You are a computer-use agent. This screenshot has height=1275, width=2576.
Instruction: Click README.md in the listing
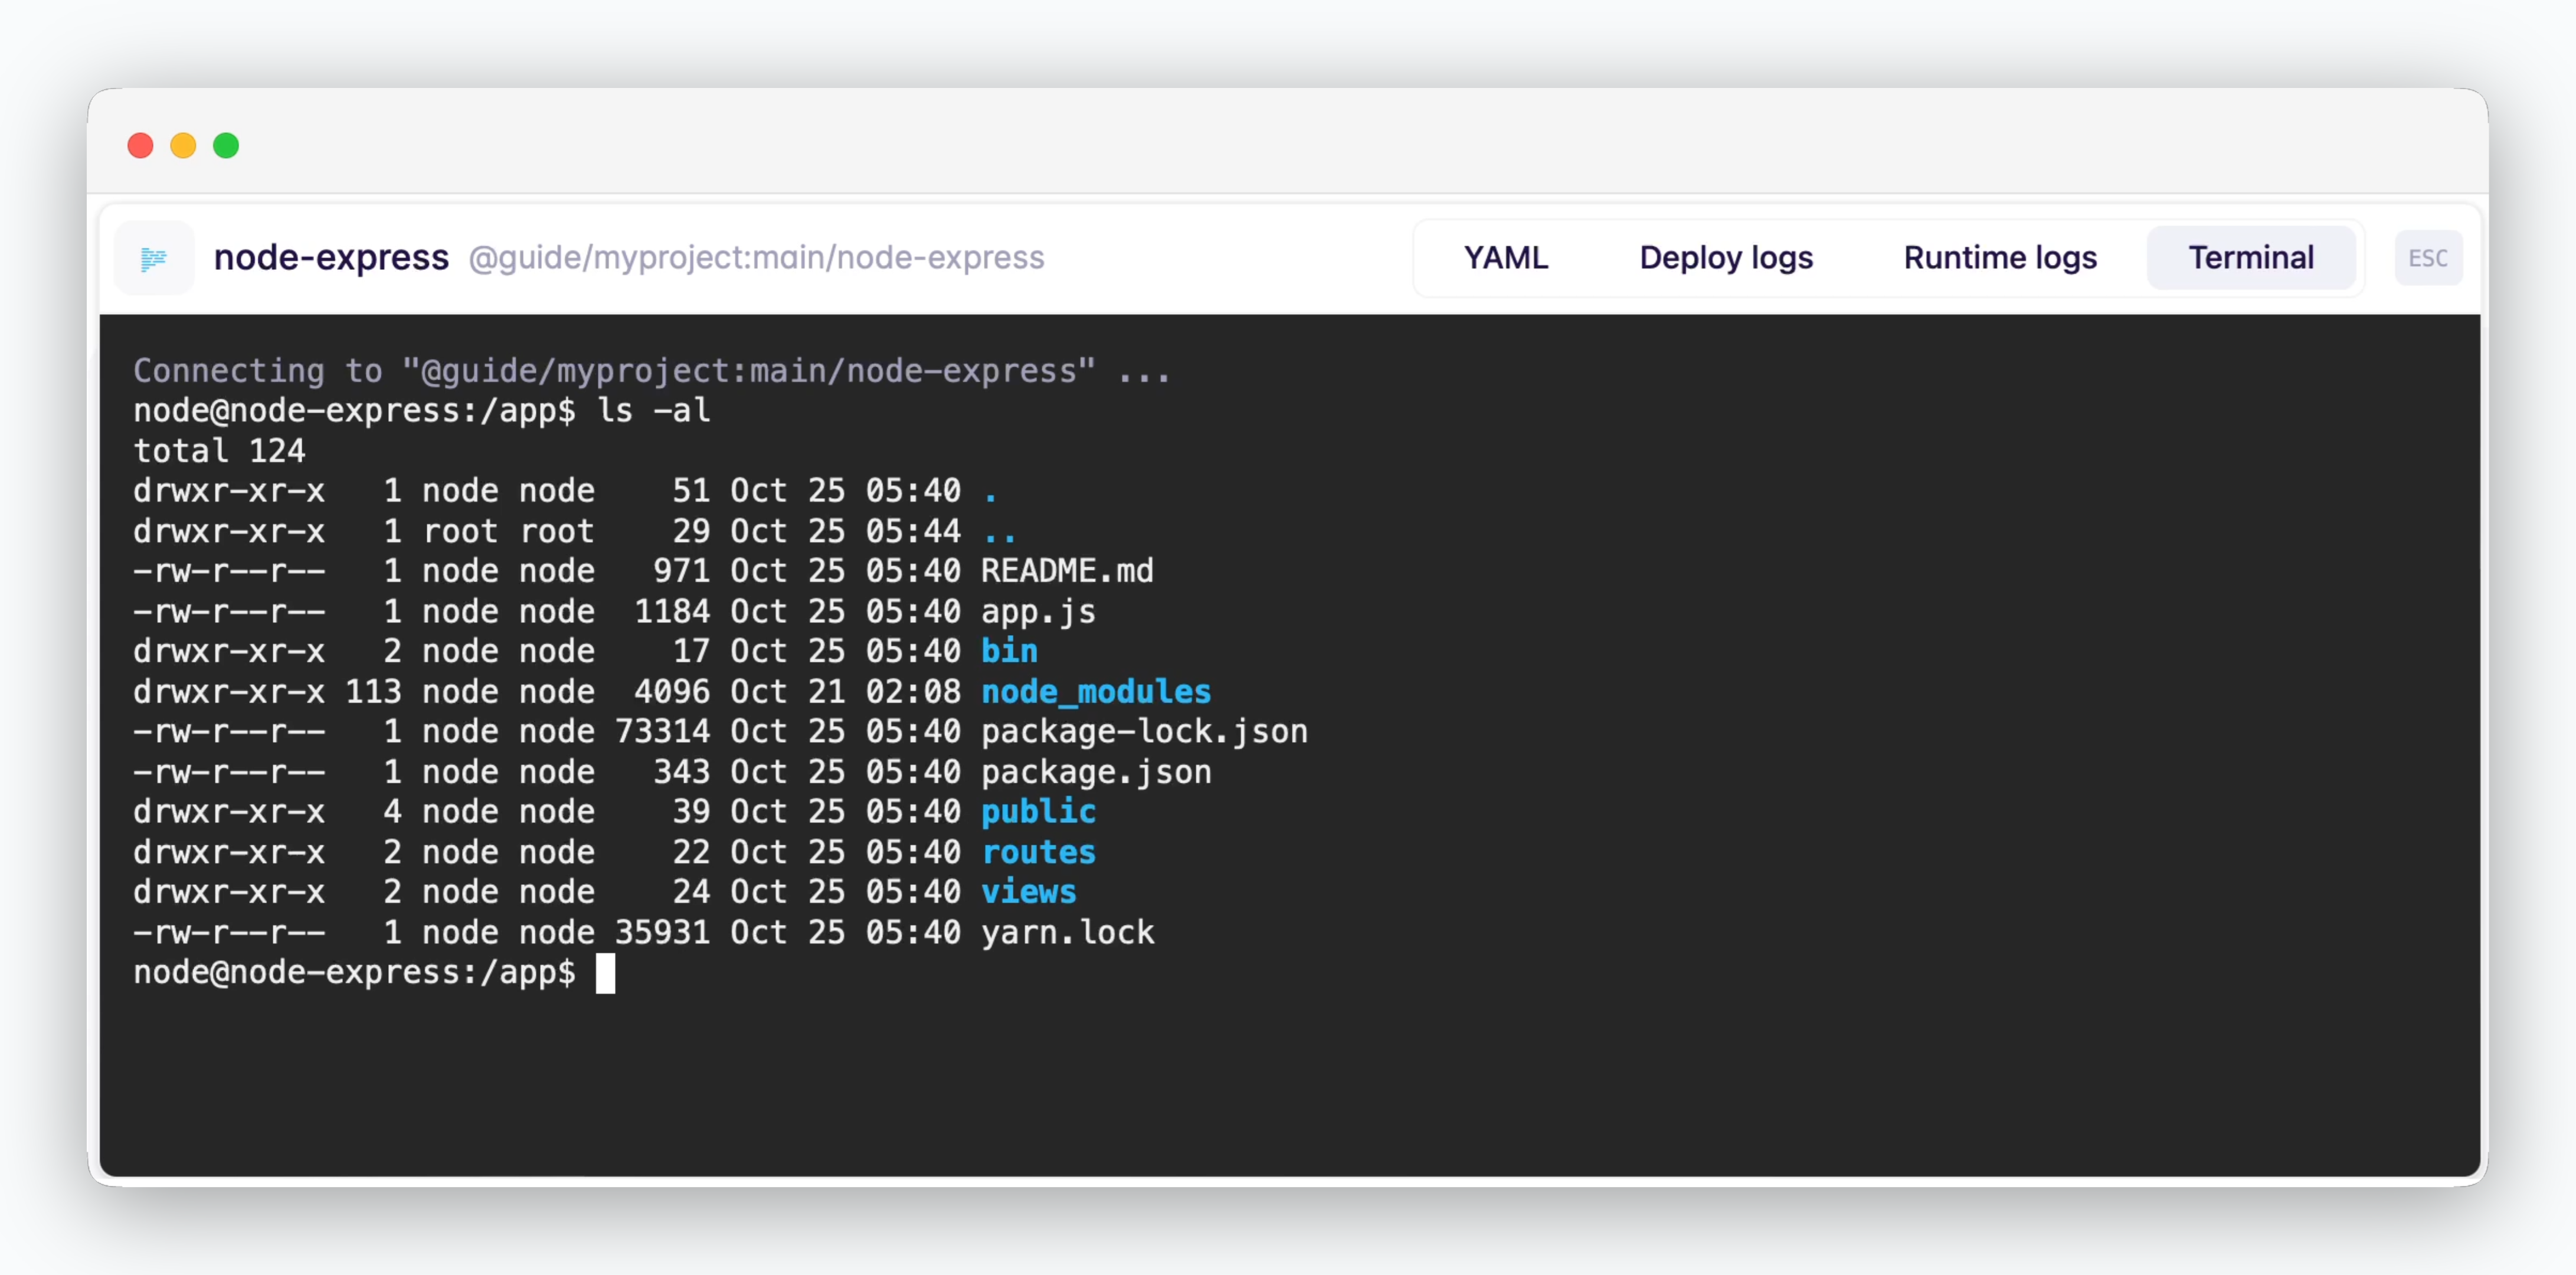[x=1067, y=571]
